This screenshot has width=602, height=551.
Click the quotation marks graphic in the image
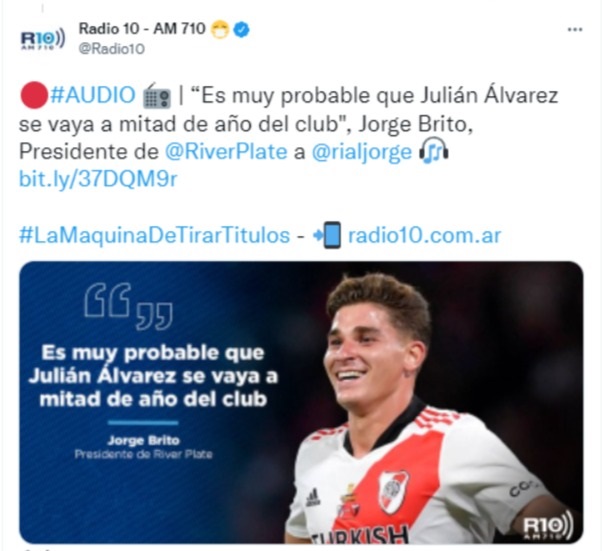[x=128, y=307]
